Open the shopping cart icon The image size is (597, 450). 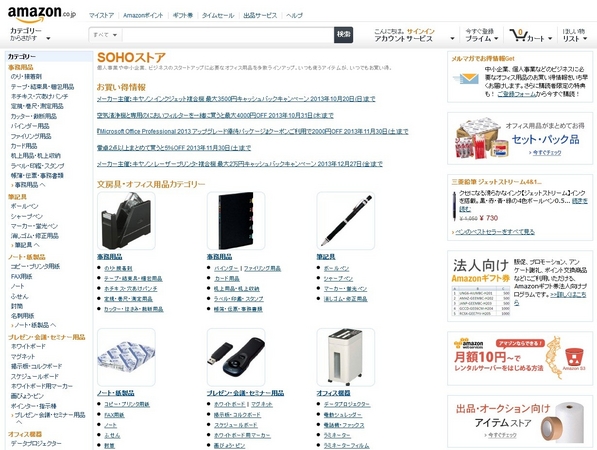coord(518,35)
